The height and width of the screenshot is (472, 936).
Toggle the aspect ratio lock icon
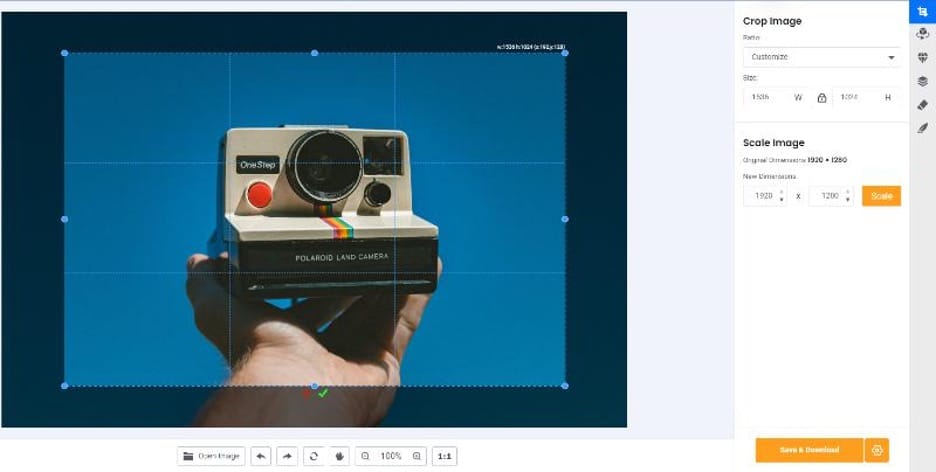(x=821, y=98)
